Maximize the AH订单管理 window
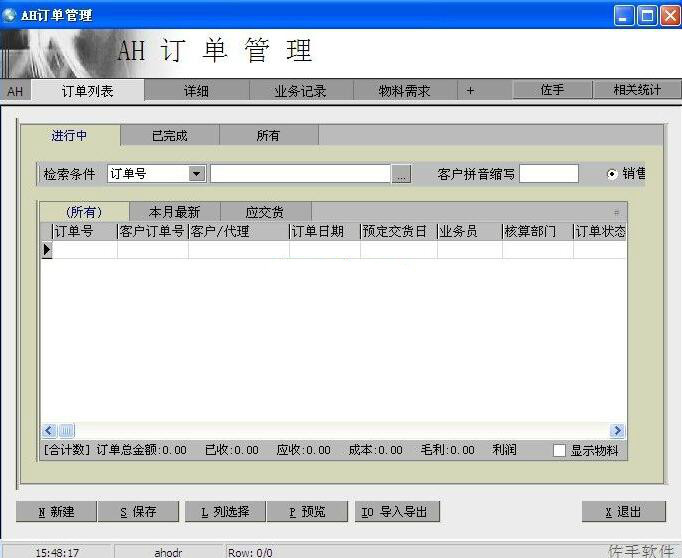Screen dimensions: 682x558 pyautogui.click(x=647, y=16)
